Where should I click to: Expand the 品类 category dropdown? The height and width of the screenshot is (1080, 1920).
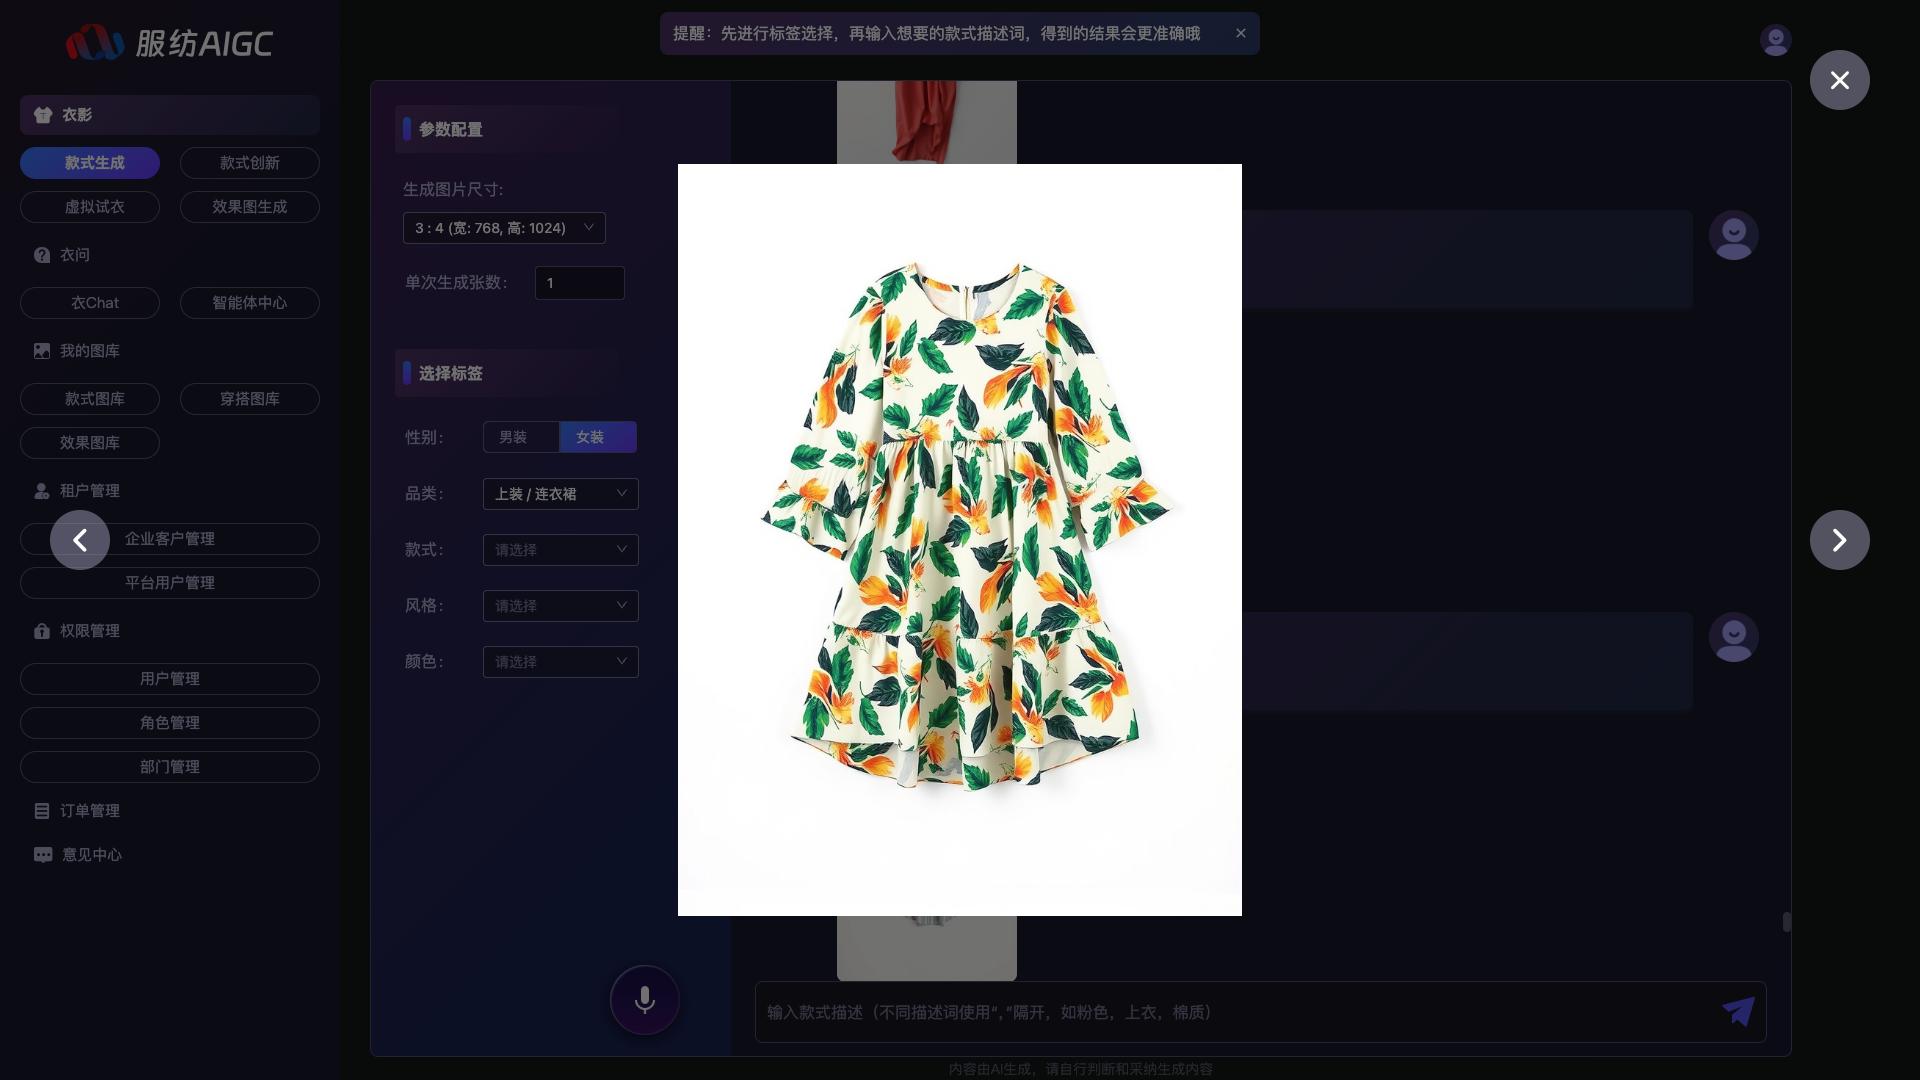(560, 494)
